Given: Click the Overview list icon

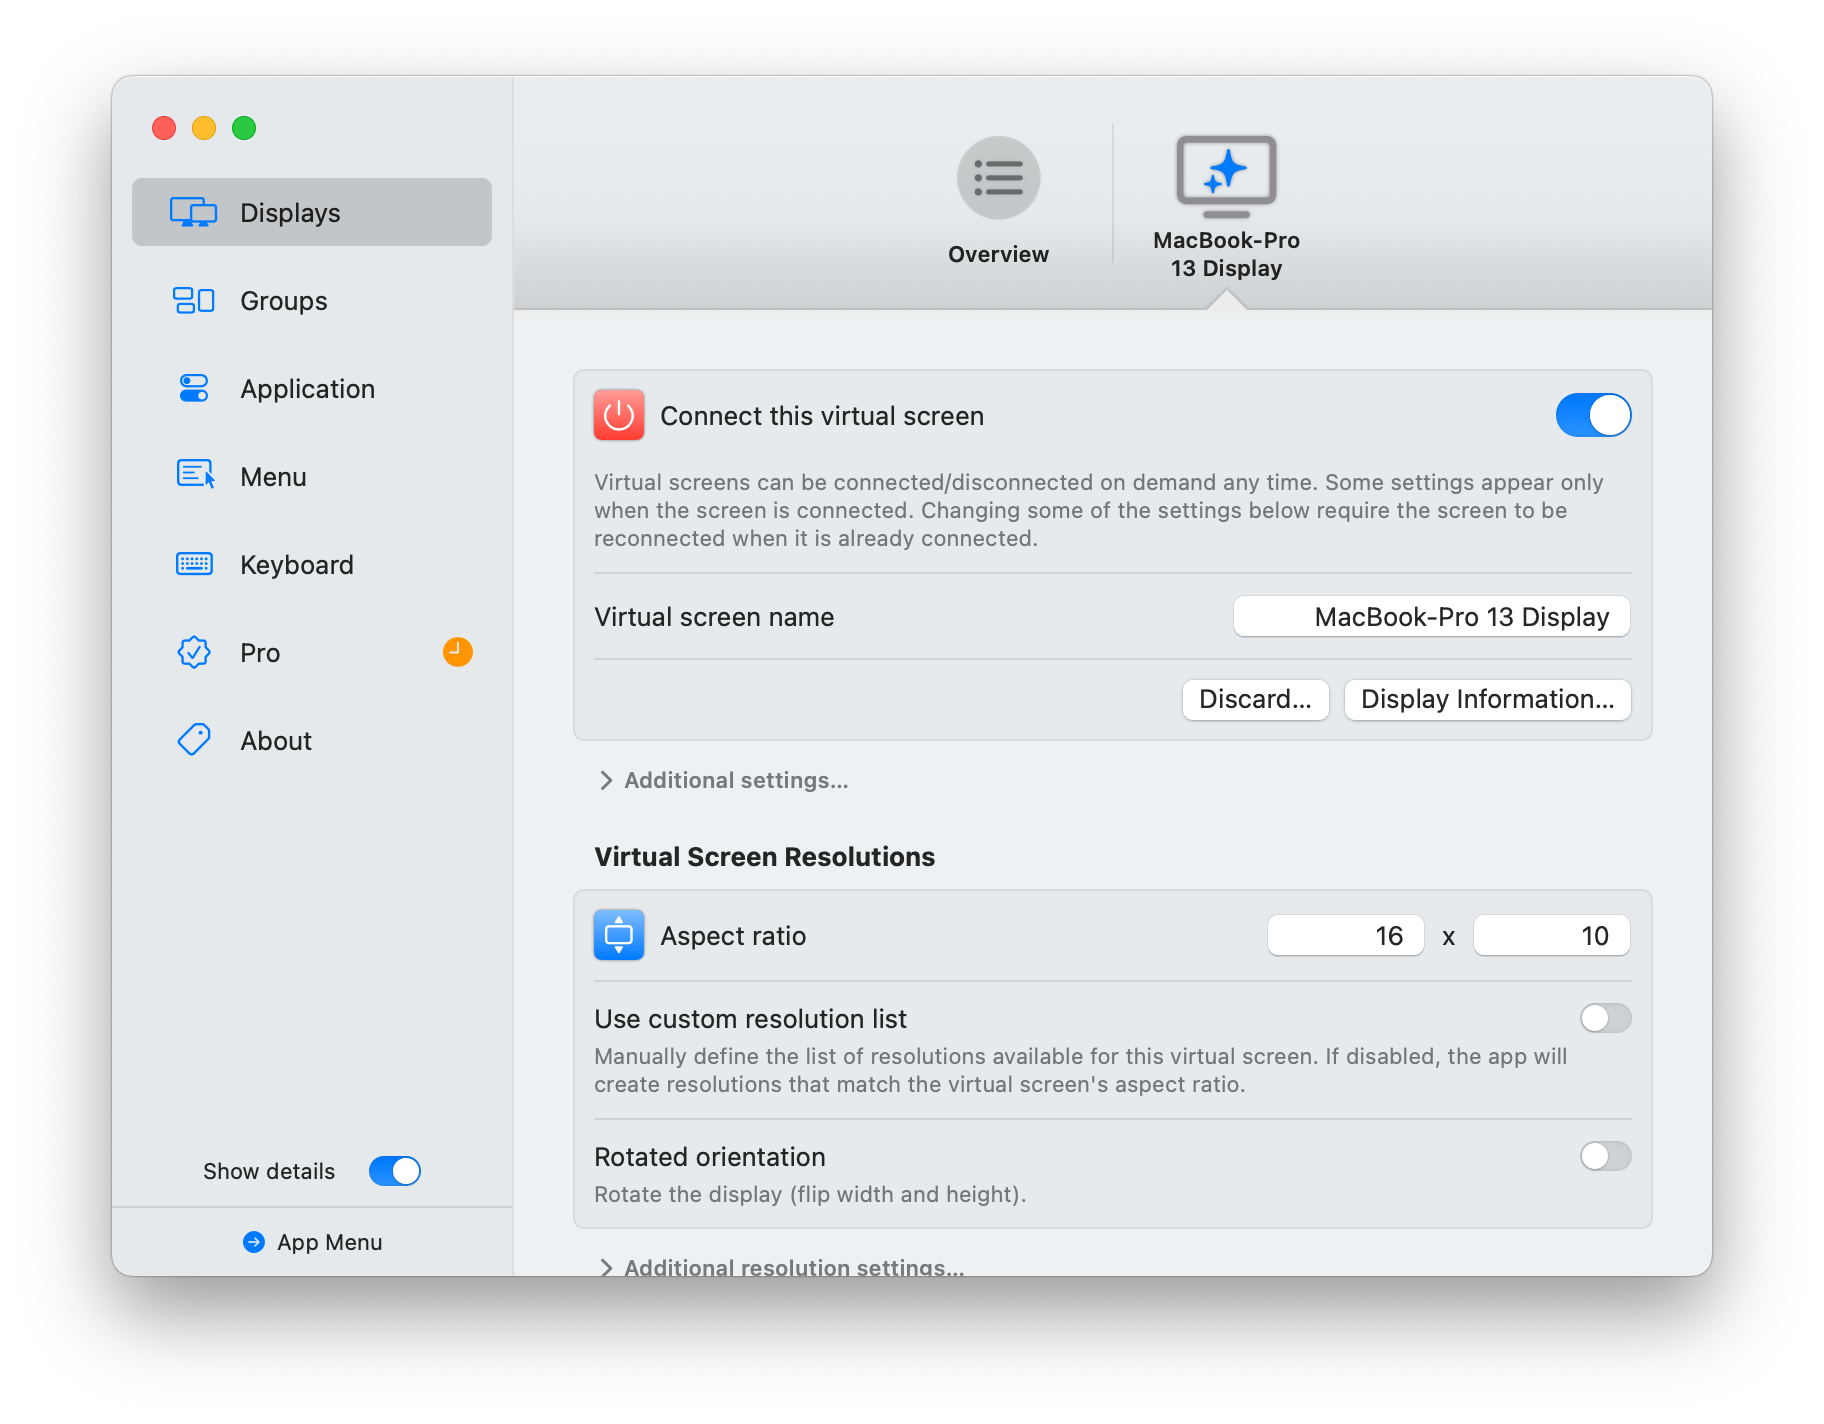Looking at the screenshot, I should pyautogui.click(x=998, y=178).
